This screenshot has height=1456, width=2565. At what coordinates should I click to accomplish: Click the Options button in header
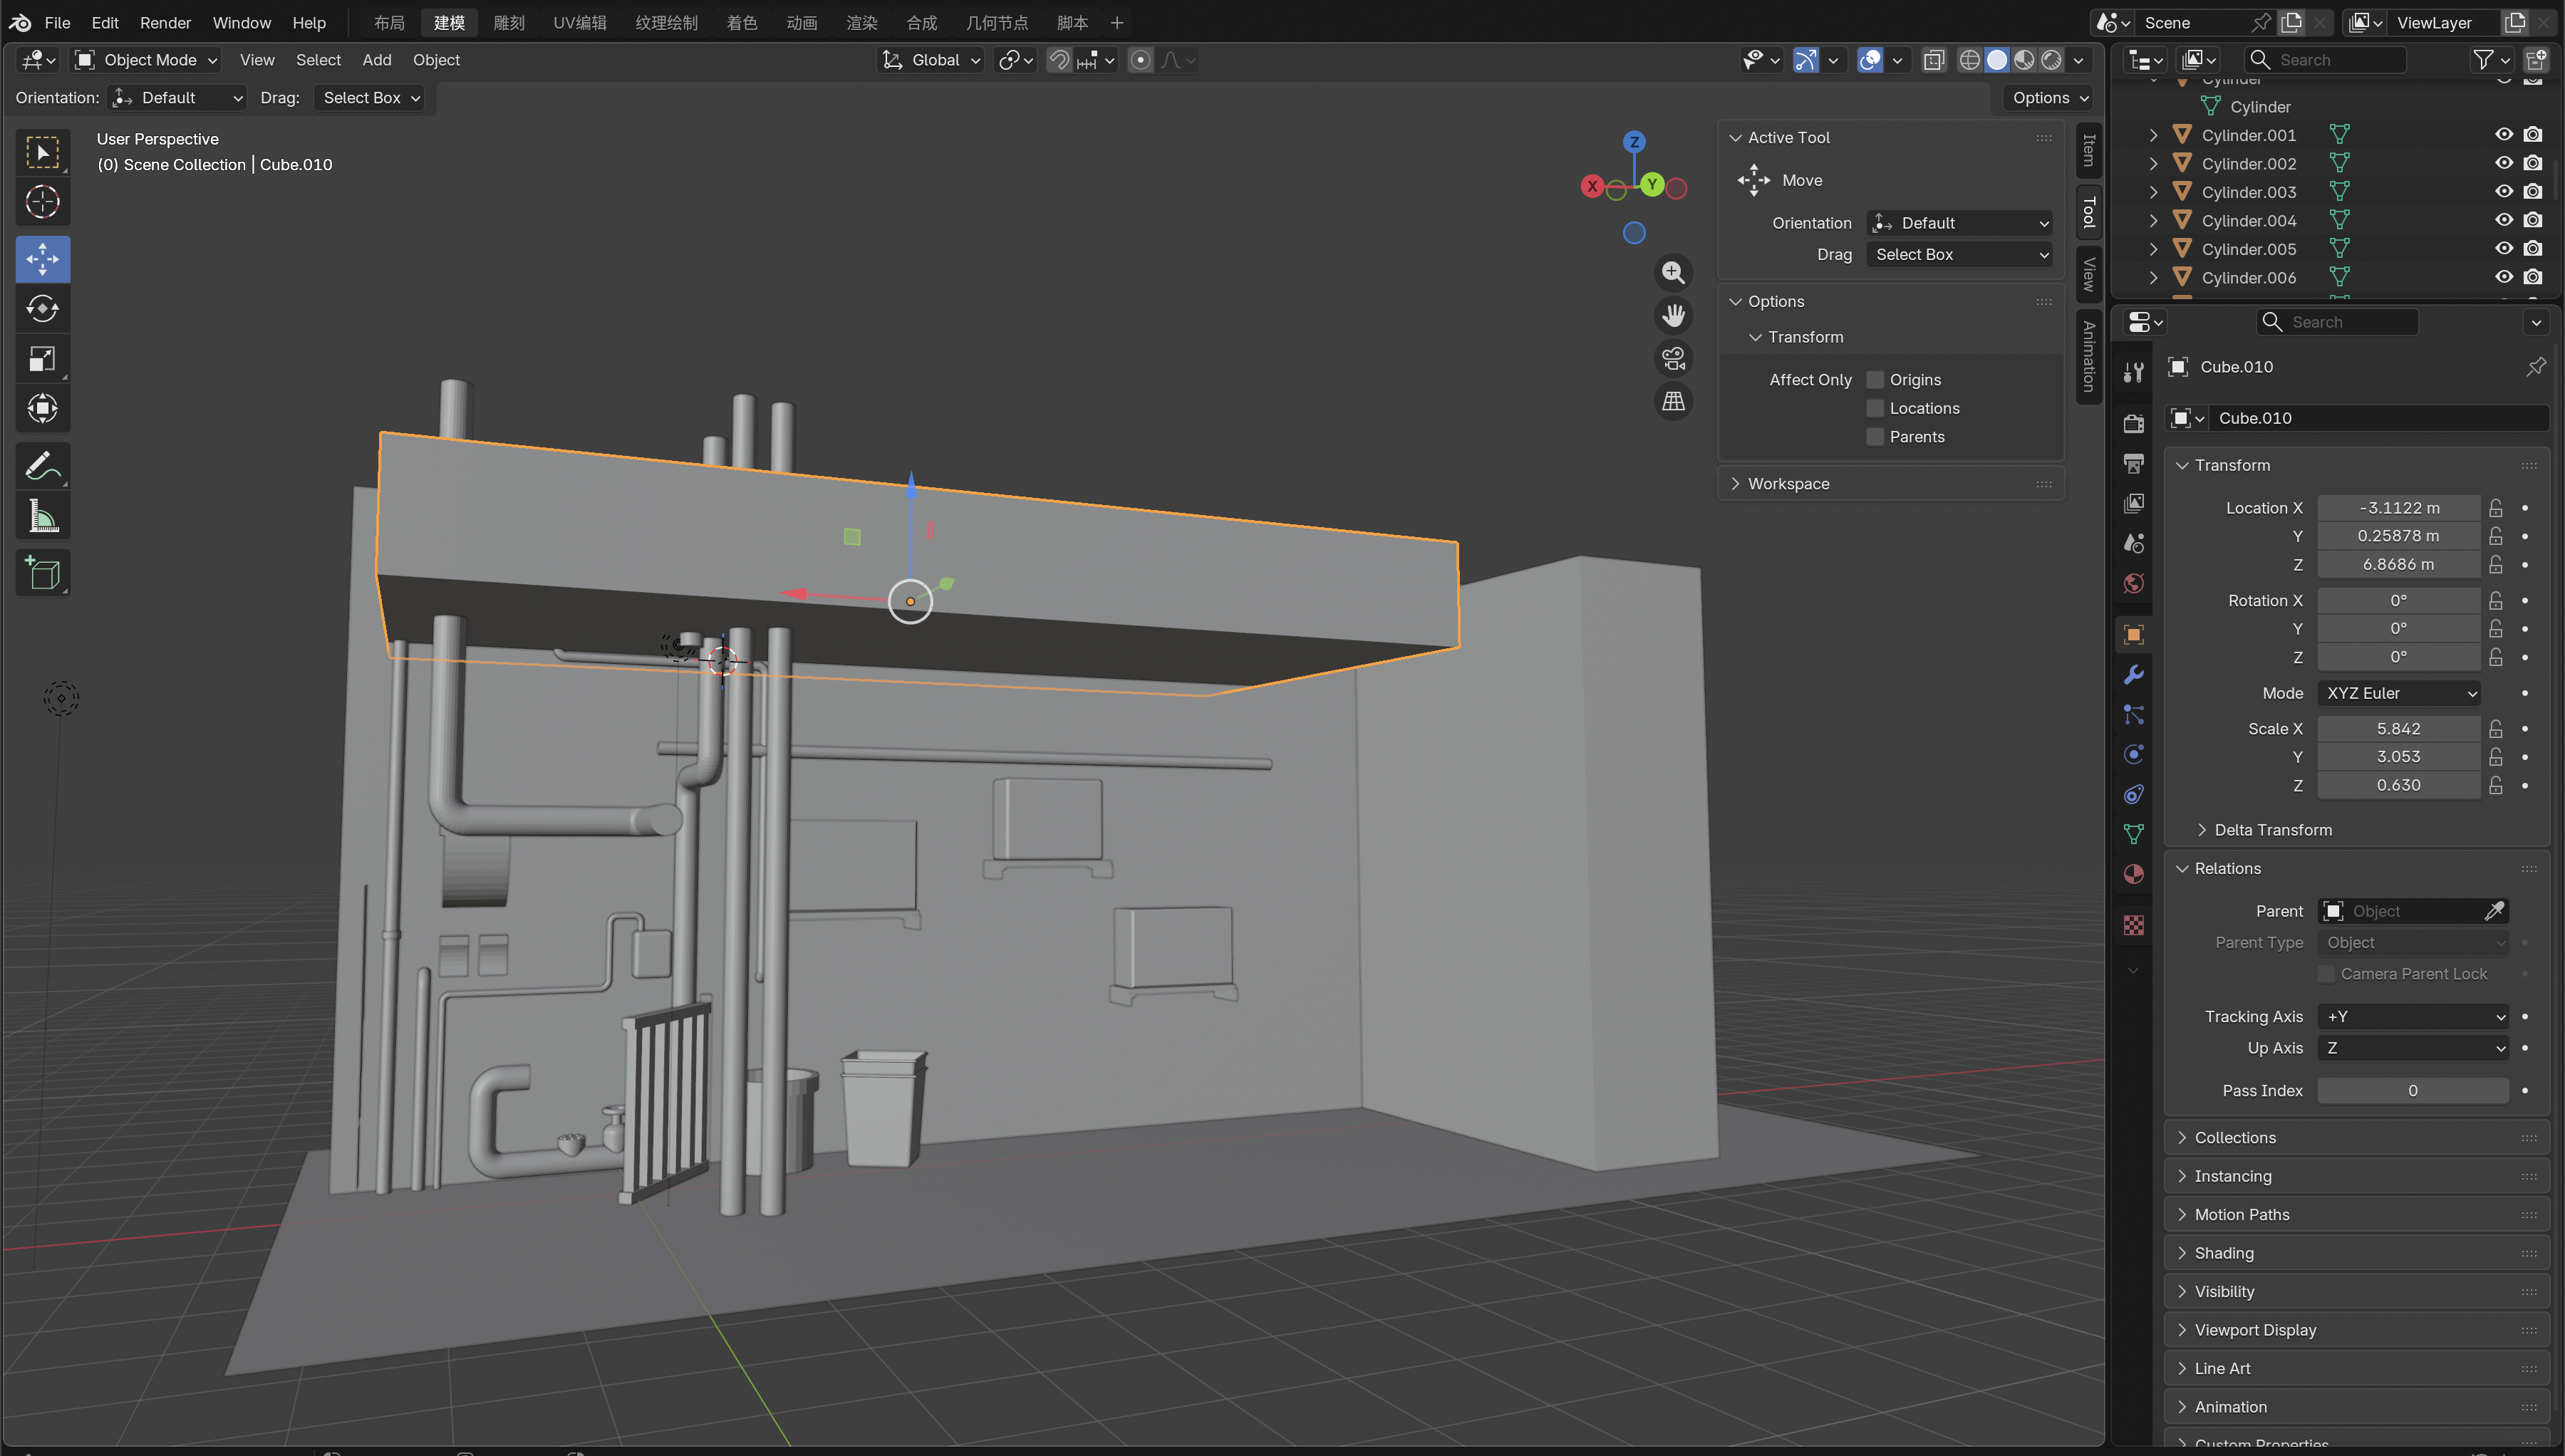tap(2048, 98)
